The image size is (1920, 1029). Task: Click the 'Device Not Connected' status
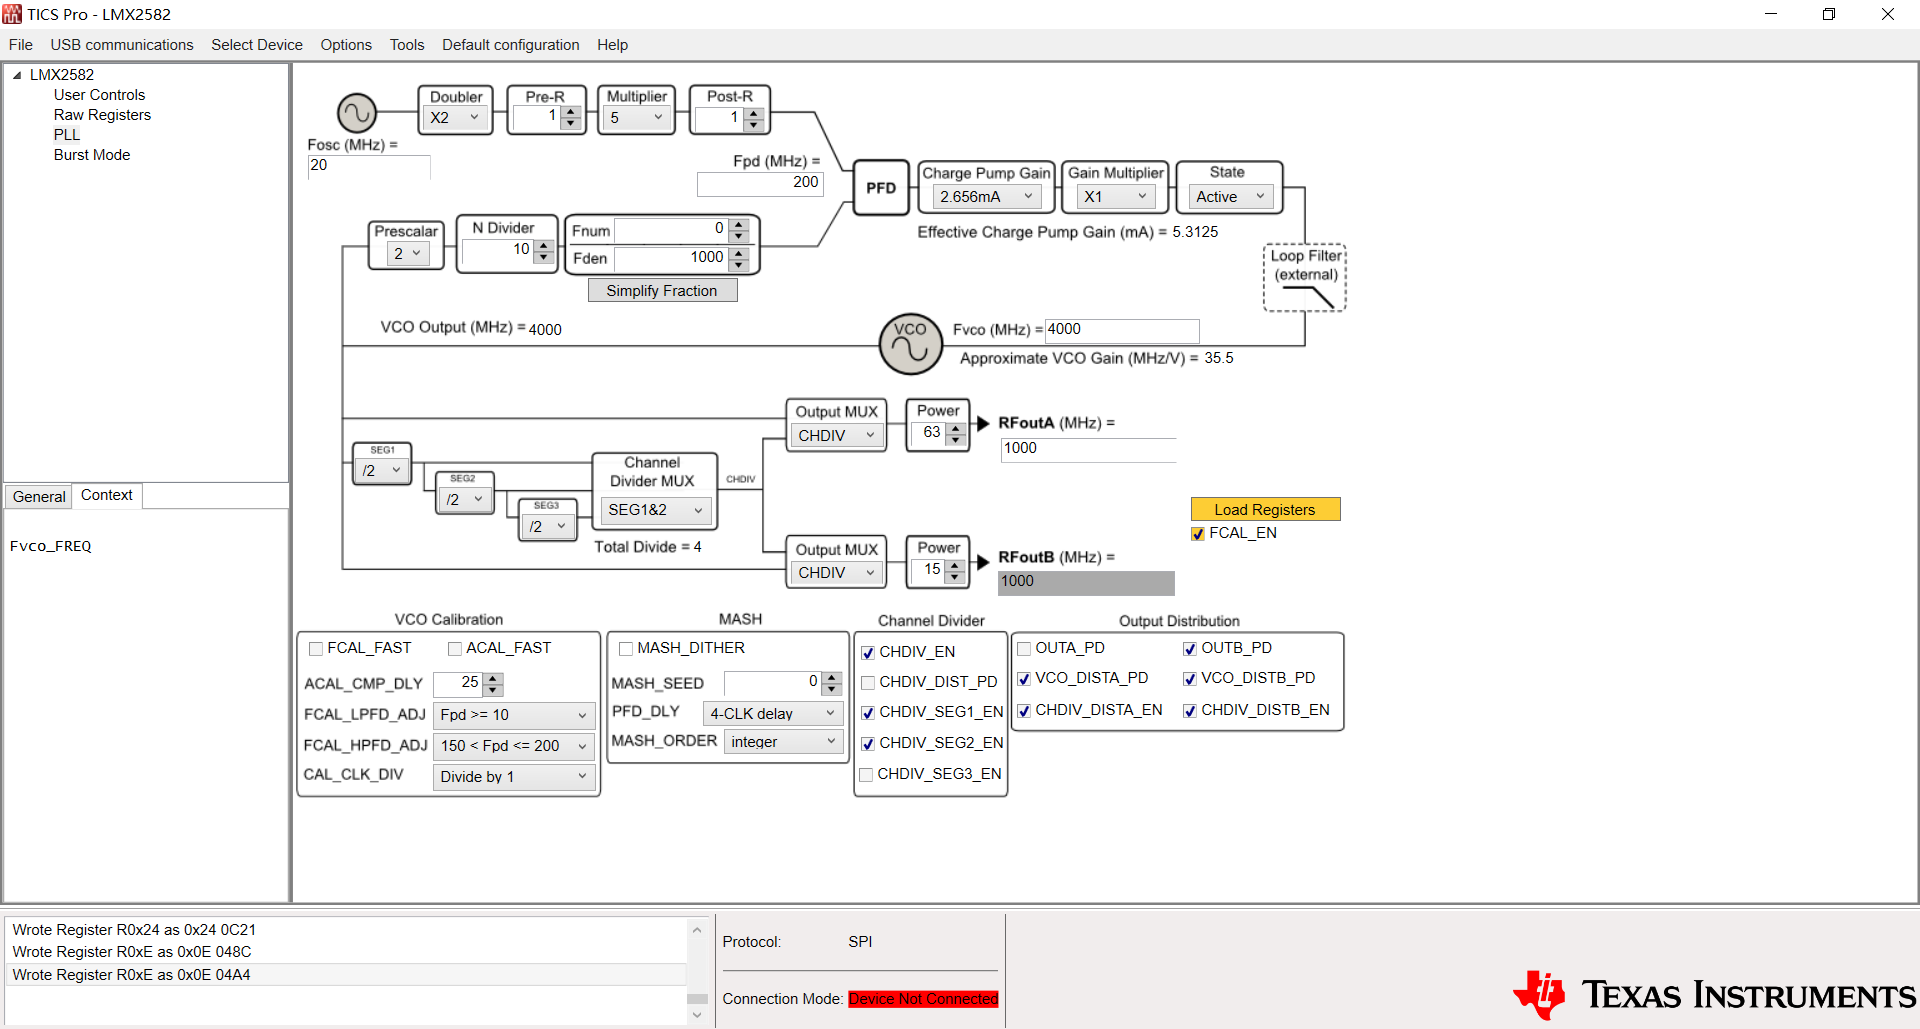tap(923, 999)
